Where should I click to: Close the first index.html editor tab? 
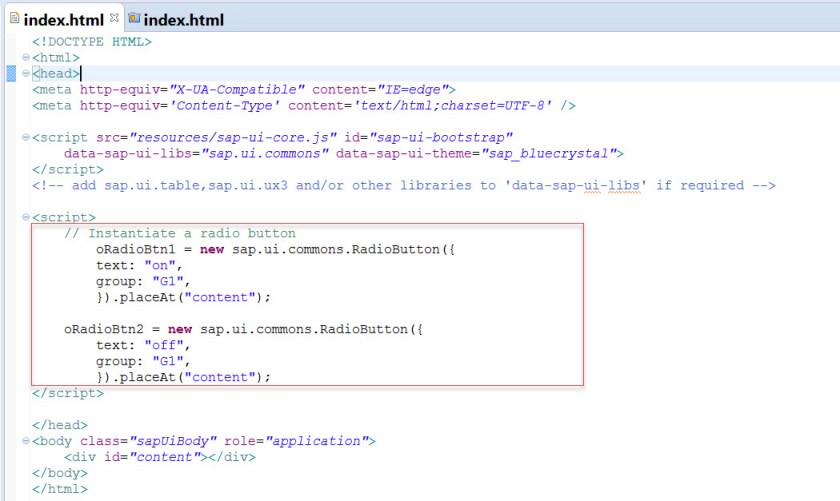coord(114,18)
